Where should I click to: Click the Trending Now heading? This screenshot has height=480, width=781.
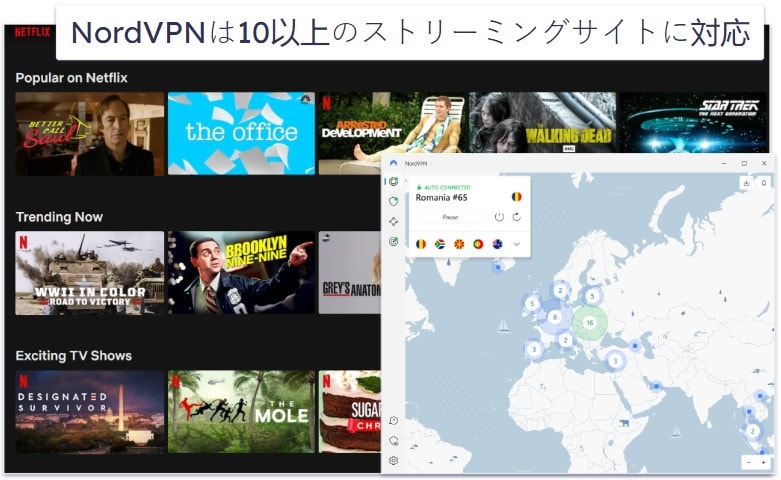coord(59,217)
